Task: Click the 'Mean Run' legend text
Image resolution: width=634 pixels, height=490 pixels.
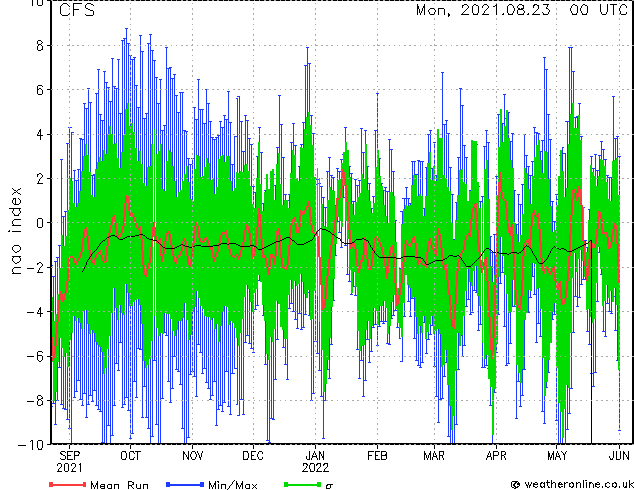Action: tap(119, 485)
